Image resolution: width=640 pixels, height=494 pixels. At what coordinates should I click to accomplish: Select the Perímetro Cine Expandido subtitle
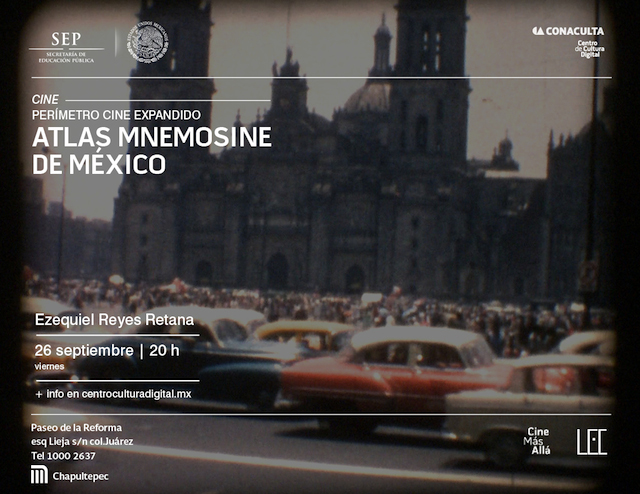tap(116, 115)
